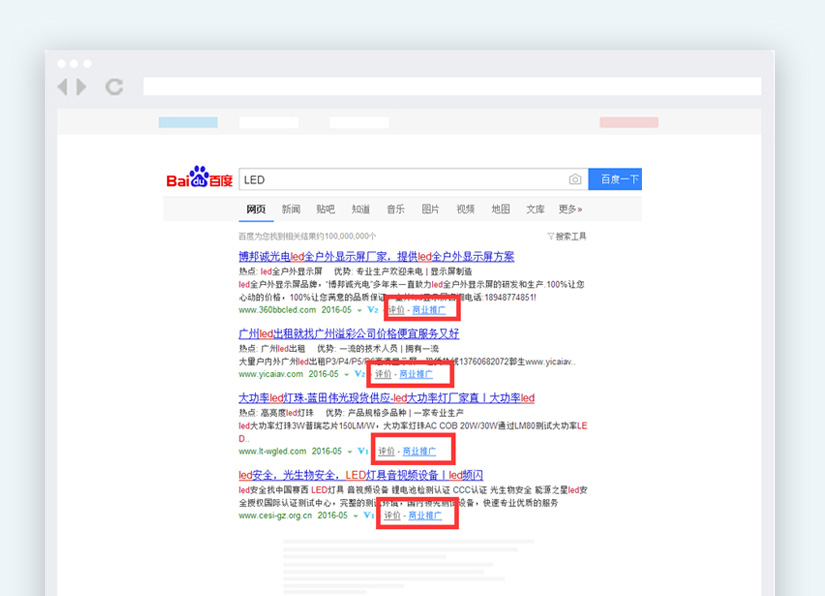Switch to the 新闻 tab
Image resolution: width=825 pixels, height=596 pixels.
point(291,209)
